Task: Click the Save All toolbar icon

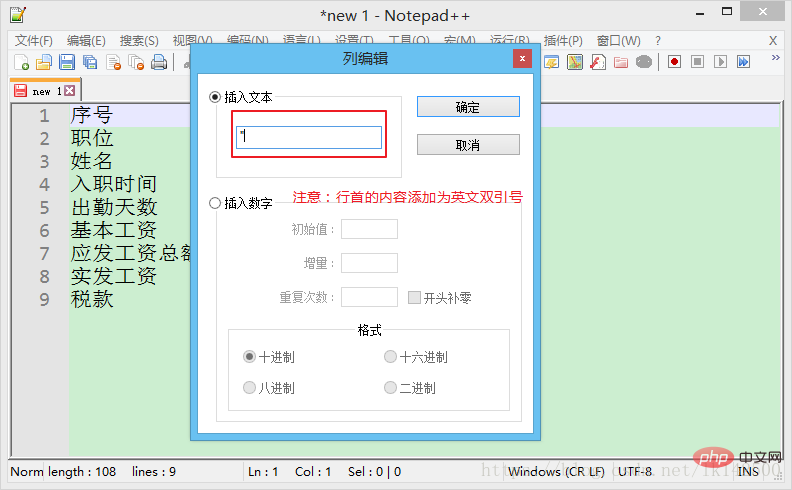Action: 90,62
